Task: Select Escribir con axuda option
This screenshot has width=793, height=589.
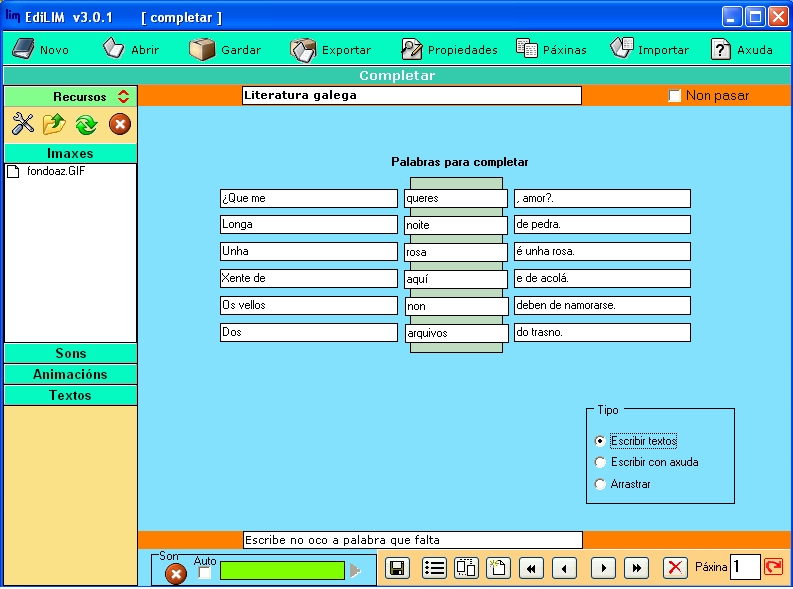Action: (600, 462)
